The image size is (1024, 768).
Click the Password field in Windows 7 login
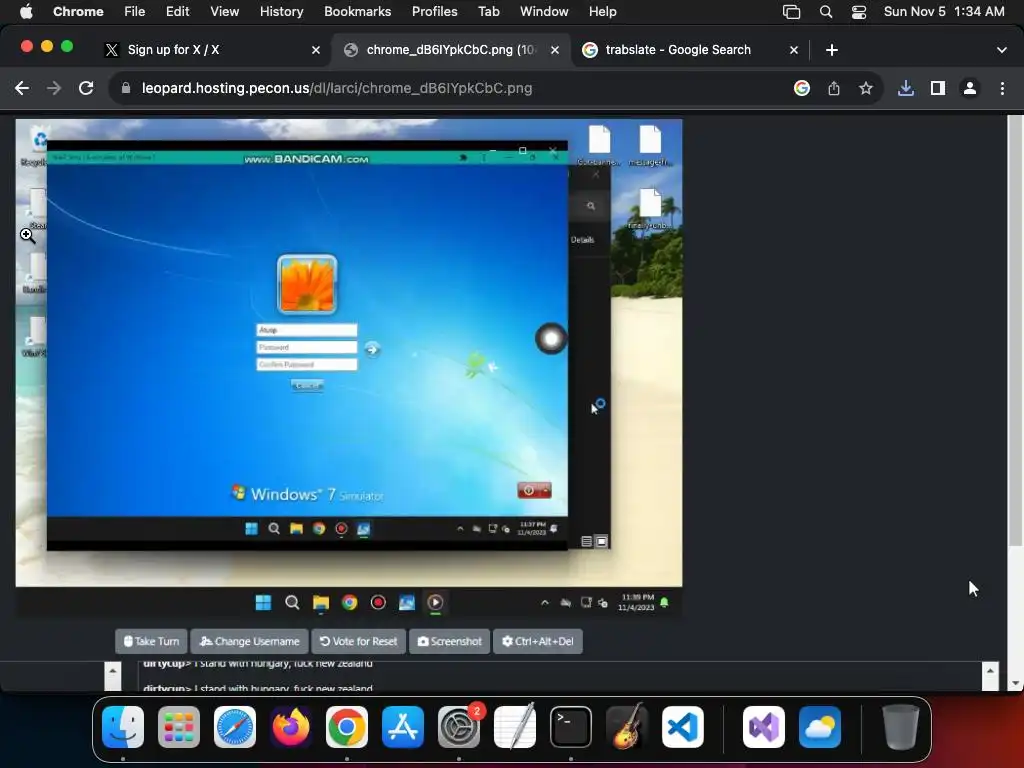coord(307,347)
